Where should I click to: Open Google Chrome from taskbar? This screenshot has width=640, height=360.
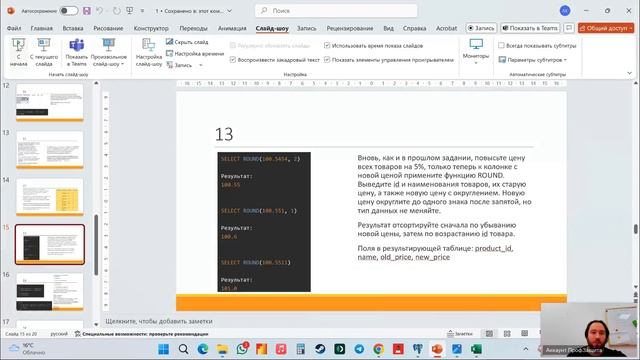[379, 349]
